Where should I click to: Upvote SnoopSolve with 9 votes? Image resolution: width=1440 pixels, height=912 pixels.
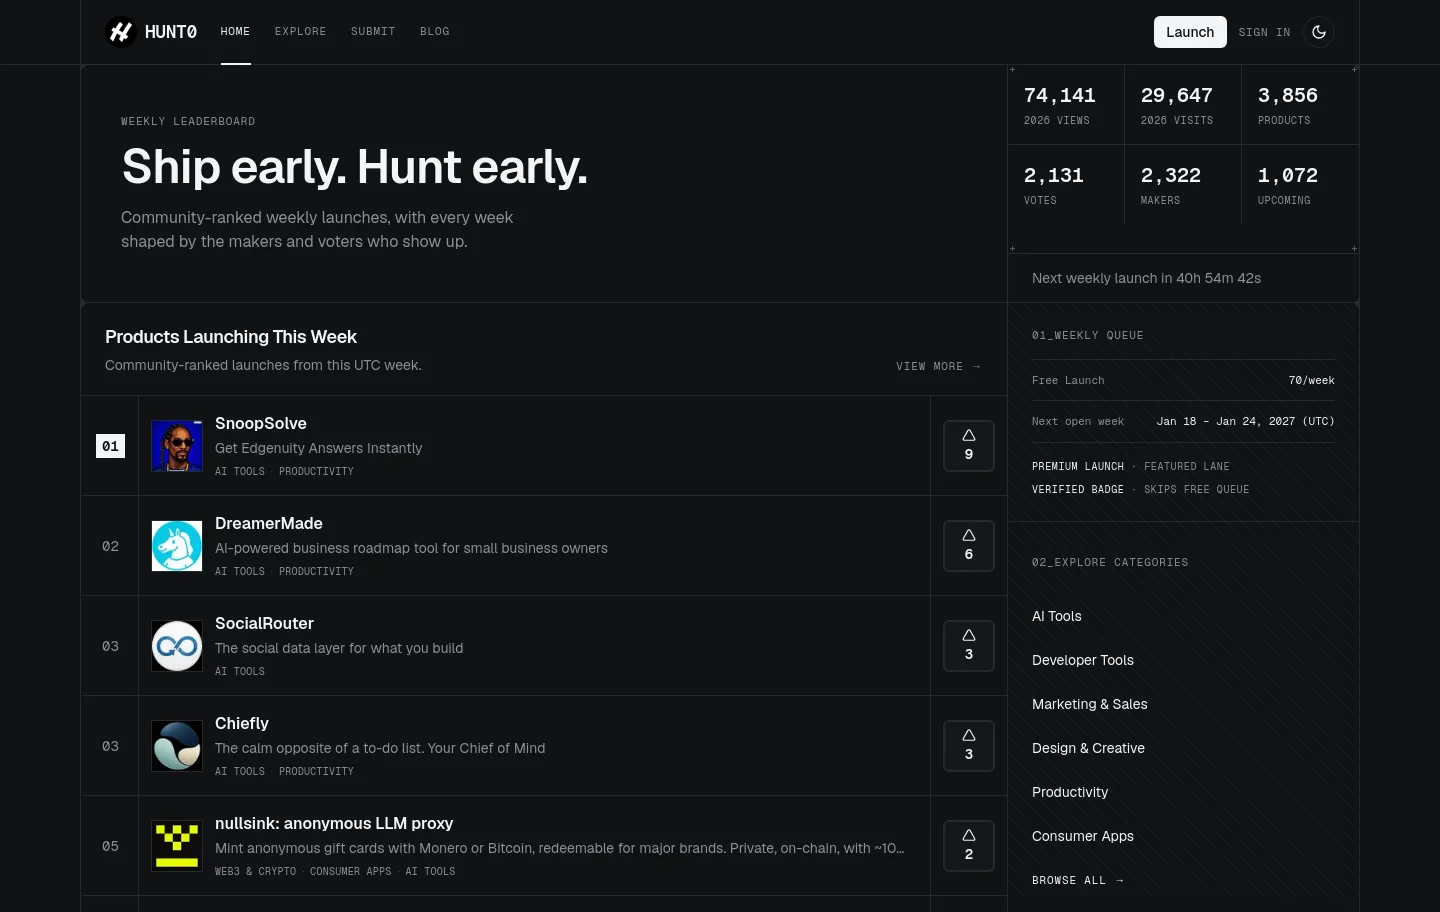[x=969, y=446]
